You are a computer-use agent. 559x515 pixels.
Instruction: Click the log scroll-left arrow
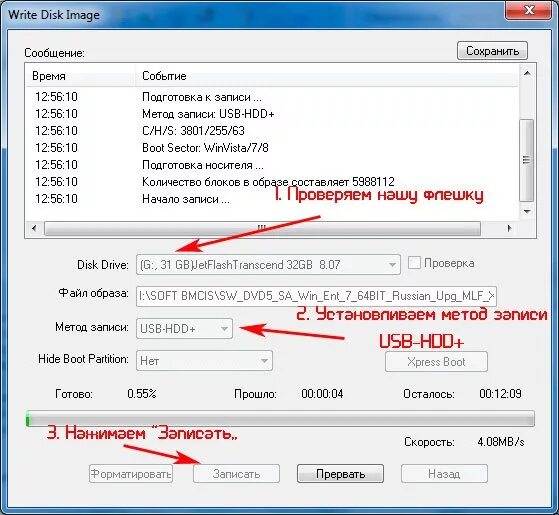coord(34,228)
